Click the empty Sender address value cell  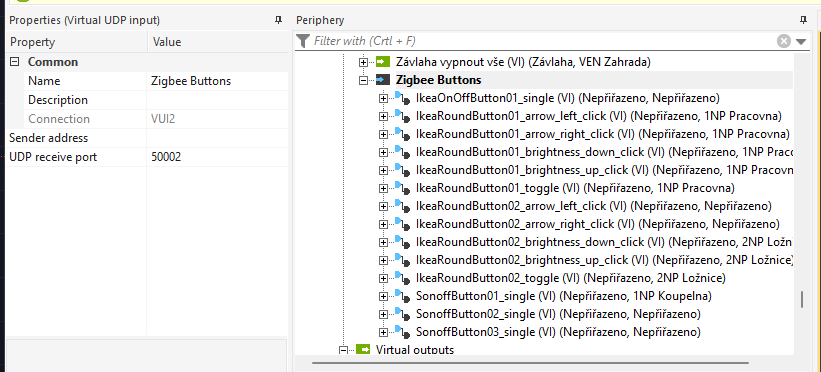[217, 138]
